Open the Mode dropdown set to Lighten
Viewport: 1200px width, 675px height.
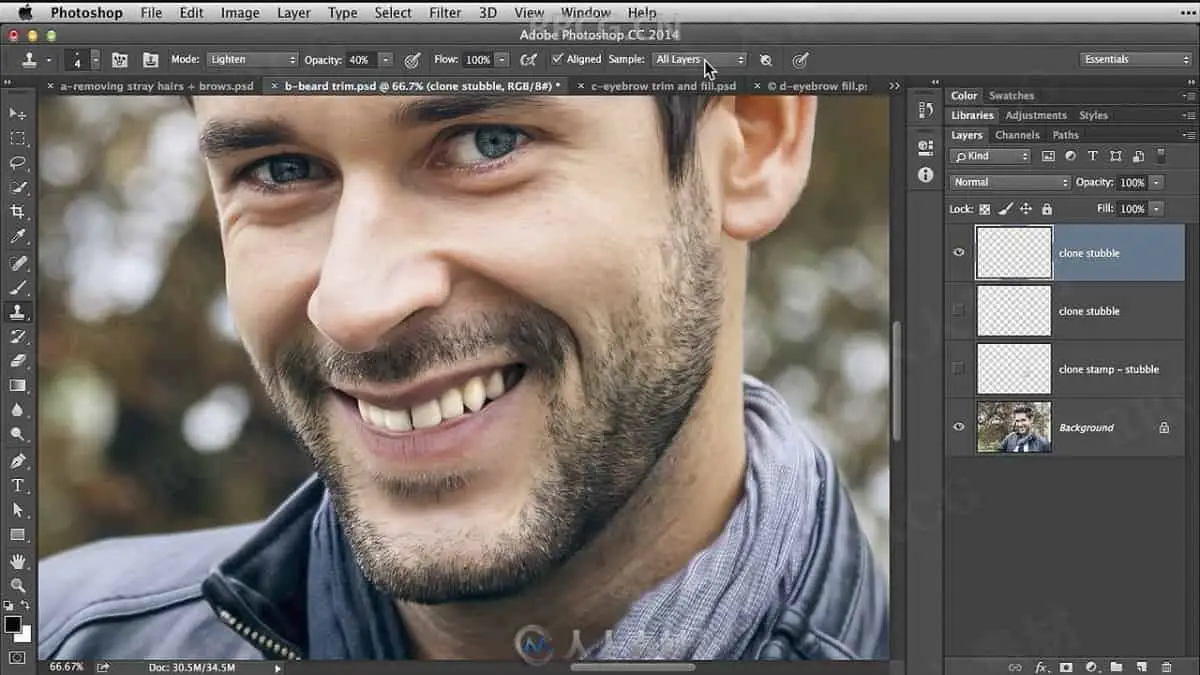252,60
